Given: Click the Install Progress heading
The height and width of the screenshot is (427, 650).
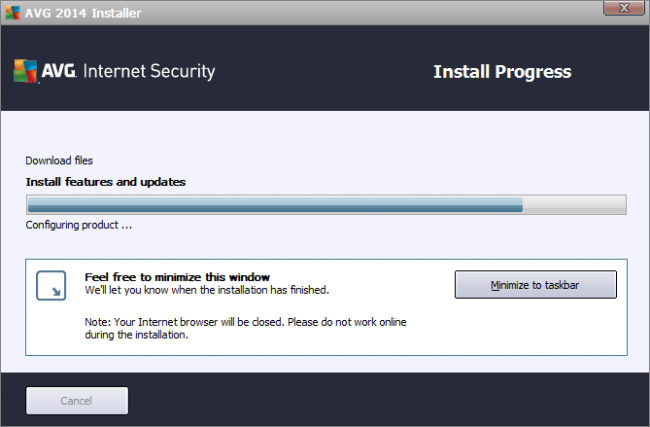Looking at the screenshot, I should pyautogui.click(x=502, y=72).
